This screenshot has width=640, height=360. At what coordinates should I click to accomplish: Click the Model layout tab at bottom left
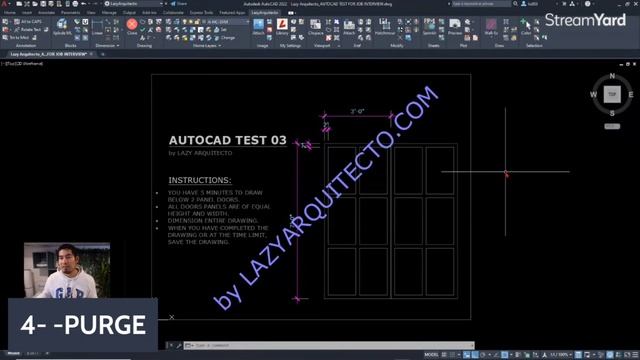pos(13,353)
